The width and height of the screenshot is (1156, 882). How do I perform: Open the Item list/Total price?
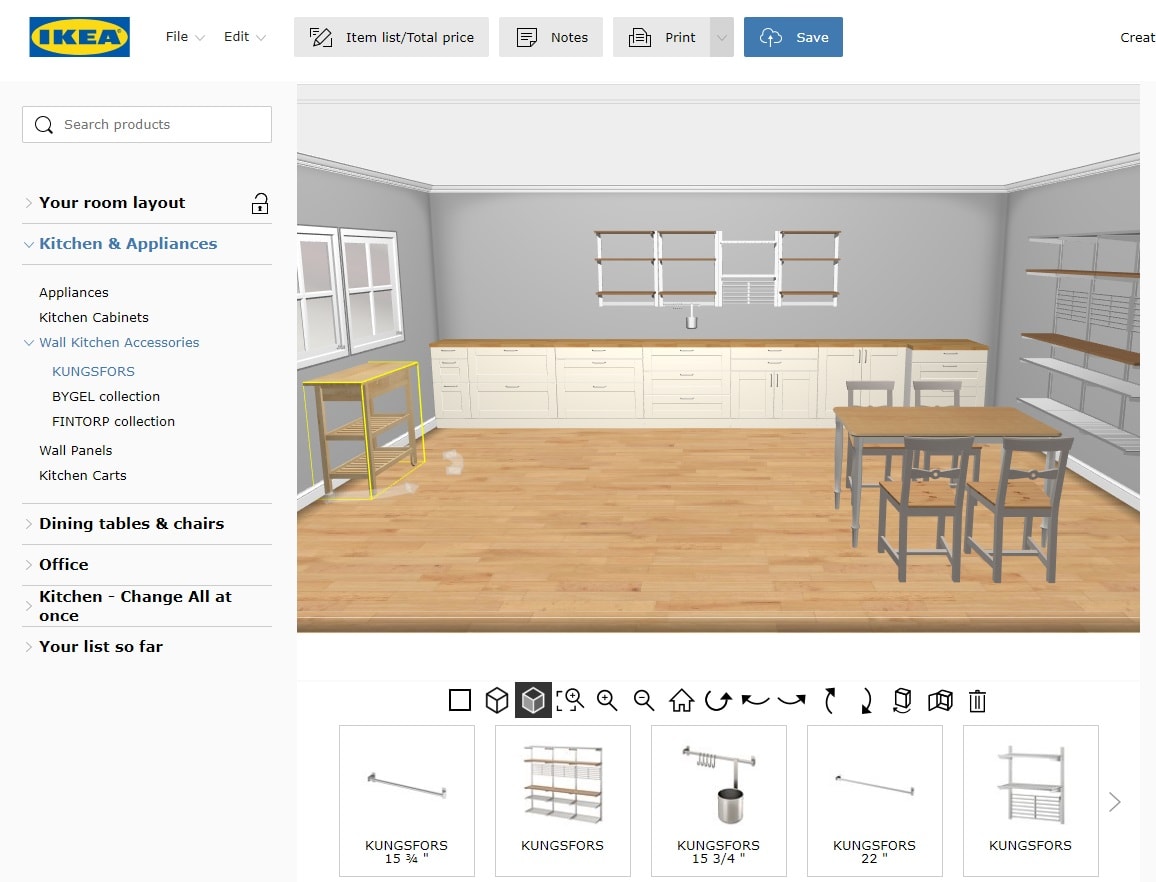(x=391, y=37)
